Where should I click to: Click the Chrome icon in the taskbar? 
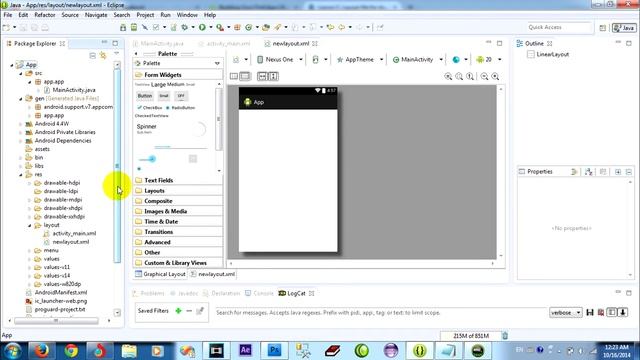(x=71, y=351)
